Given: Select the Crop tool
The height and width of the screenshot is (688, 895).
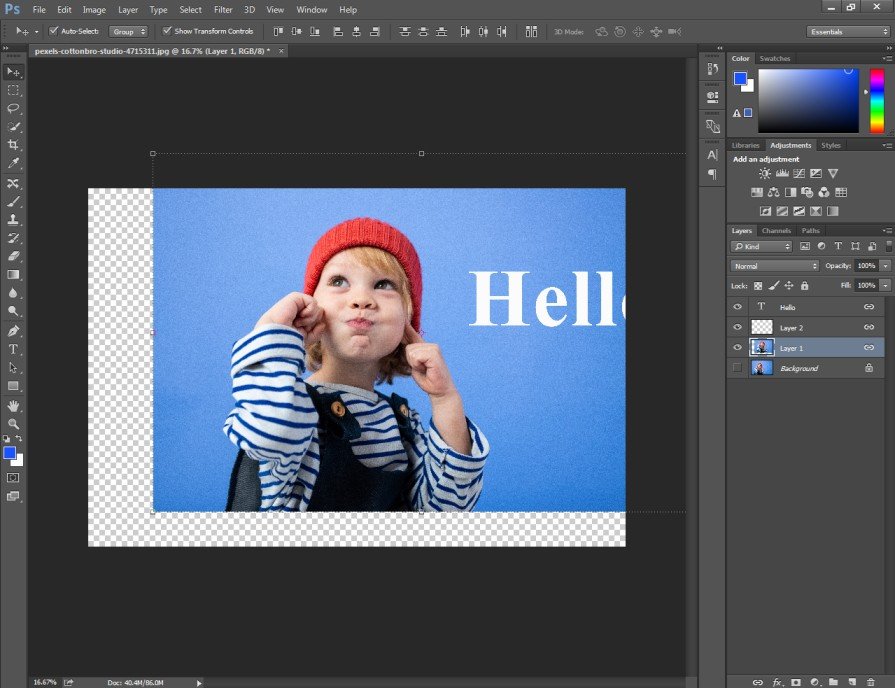Looking at the screenshot, I should pyautogui.click(x=13, y=144).
